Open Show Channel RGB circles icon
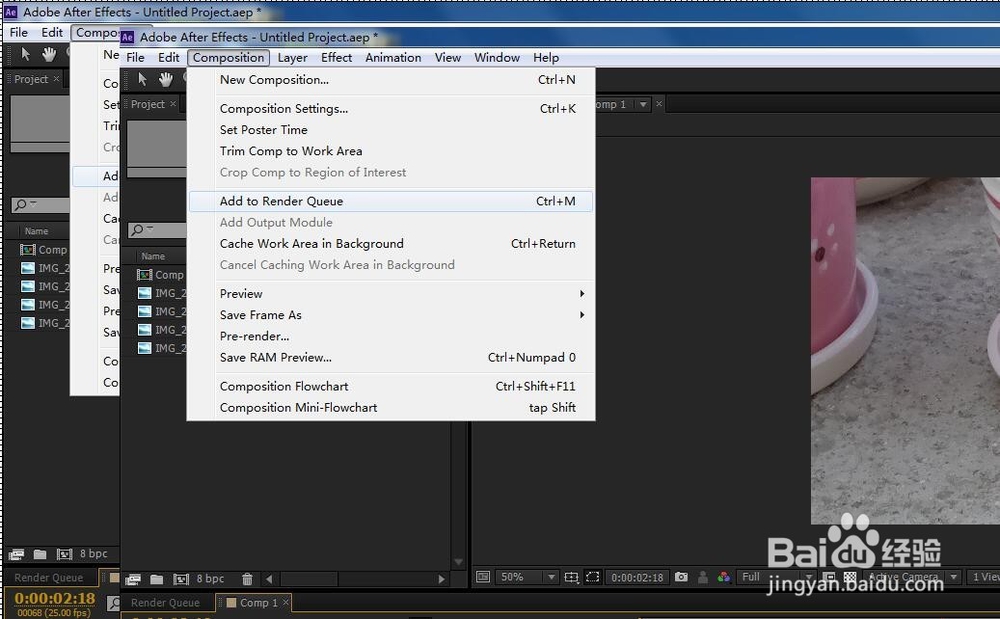This screenshot has width=1000, height=619. 724,577
